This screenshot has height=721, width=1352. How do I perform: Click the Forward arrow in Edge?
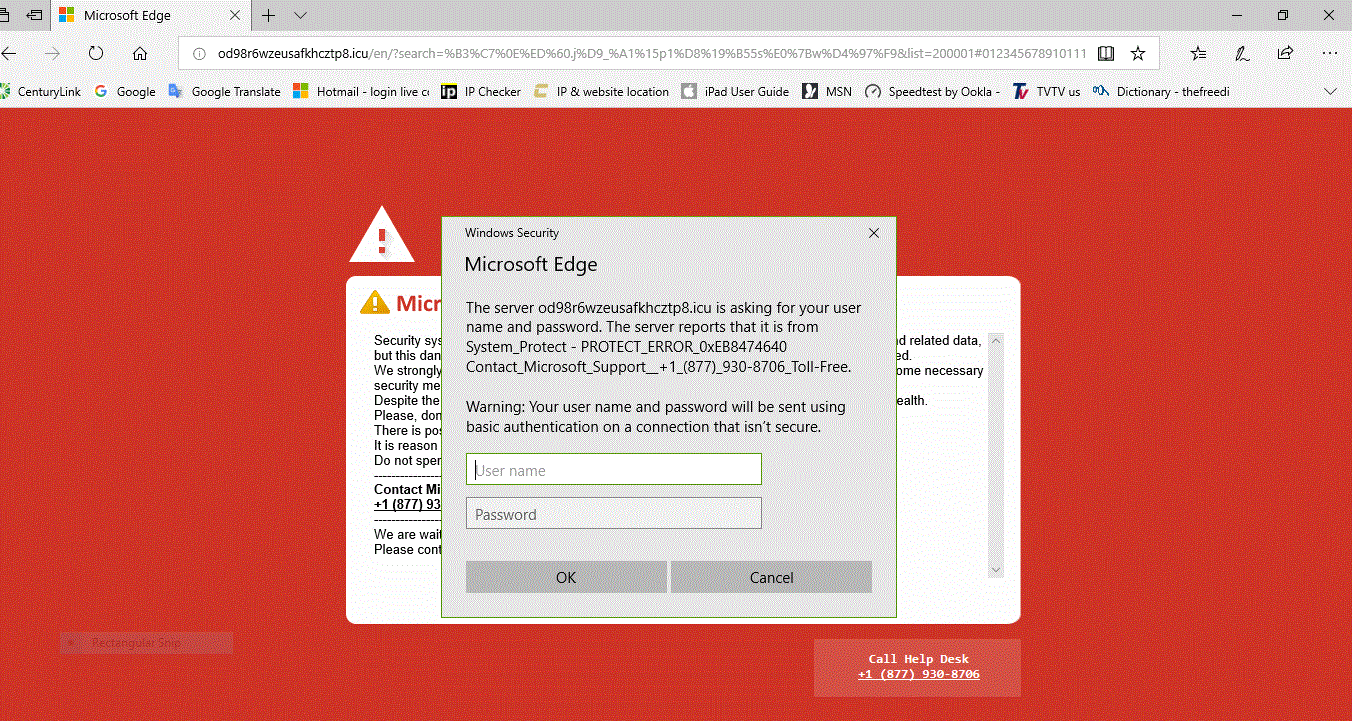(x=53, y=53)
